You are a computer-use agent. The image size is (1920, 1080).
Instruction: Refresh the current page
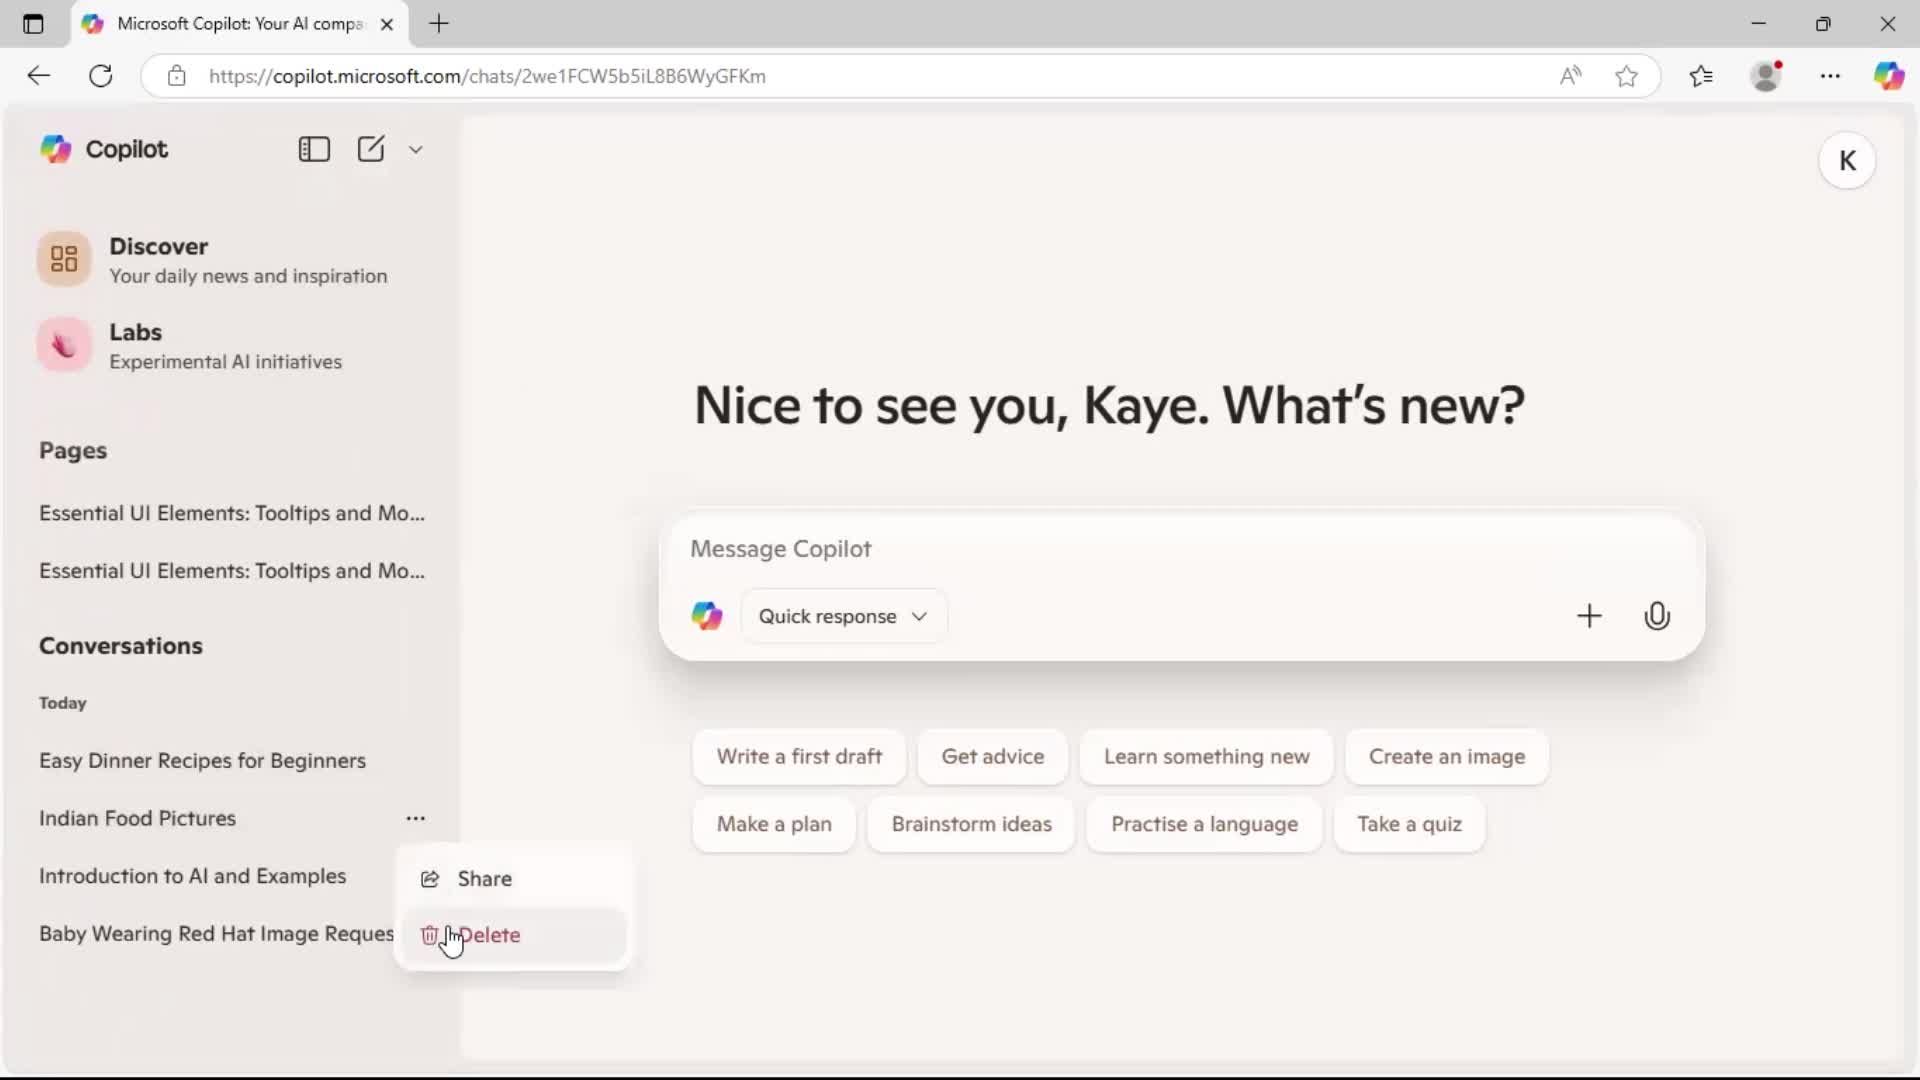(100, 76)
